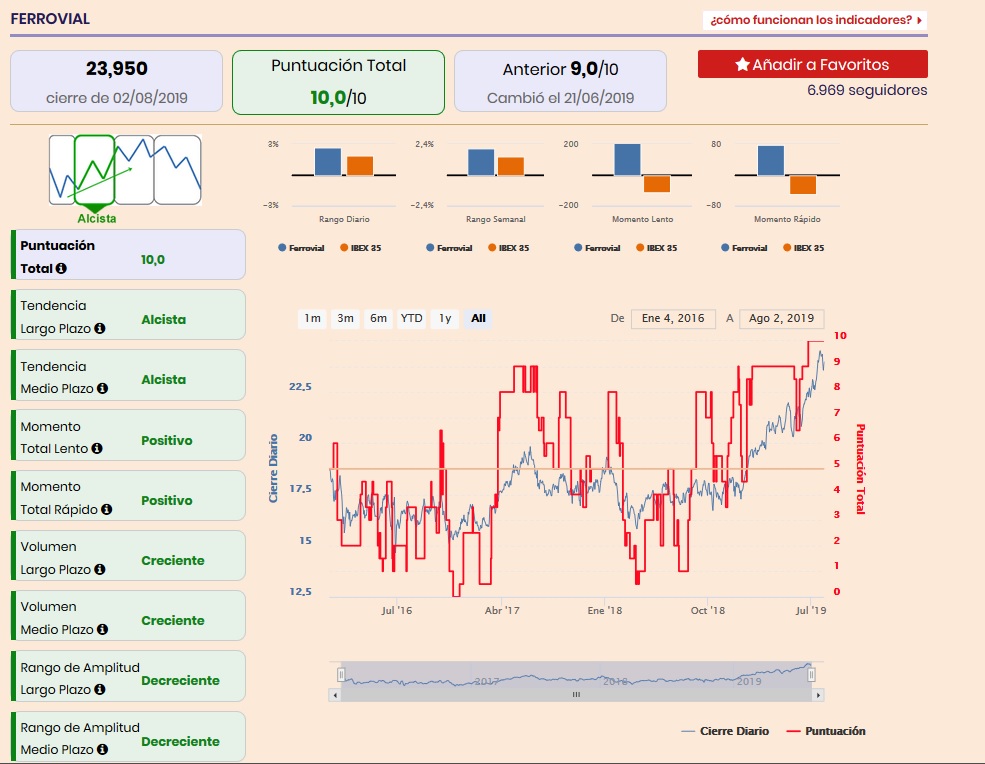Click the IBEX 35 orange bar in Momento Lento

tap(657, 183)
